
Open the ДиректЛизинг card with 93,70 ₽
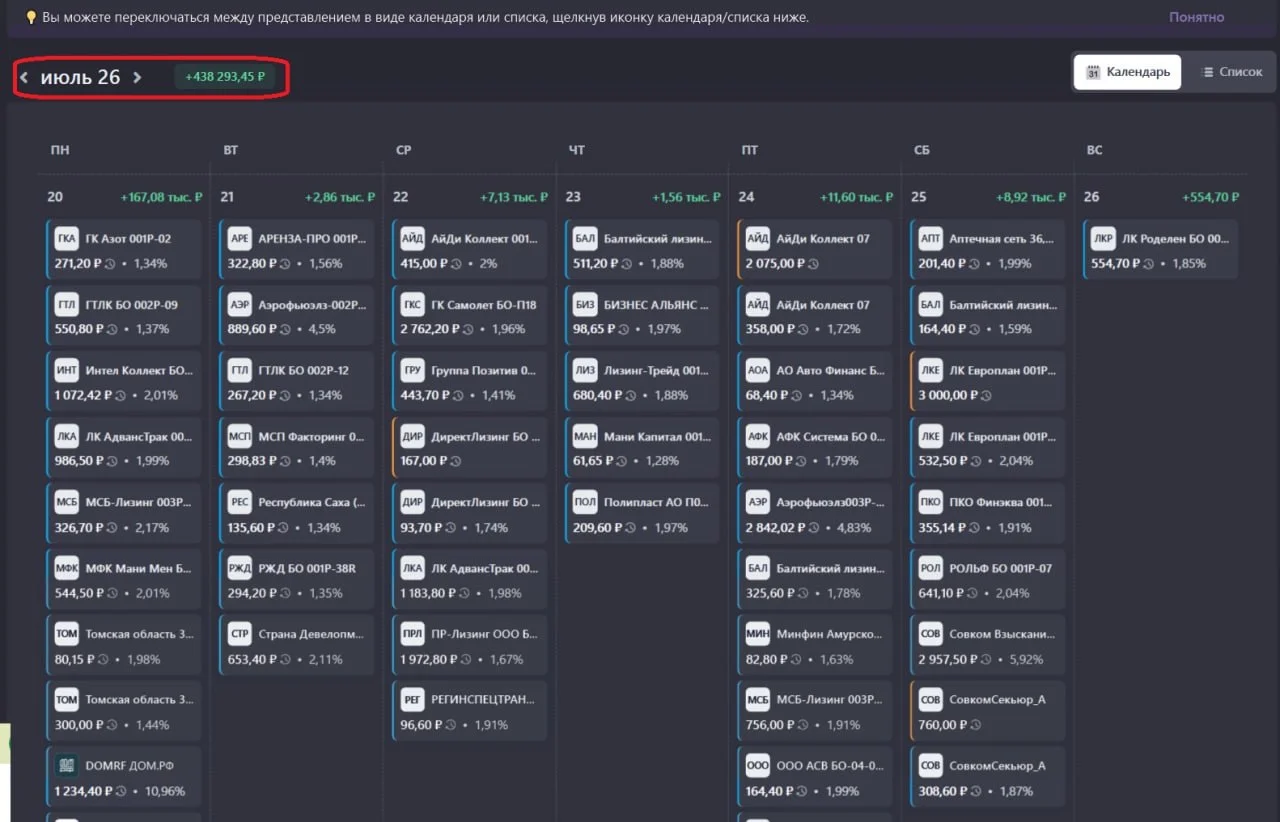(x=470, y=514)
